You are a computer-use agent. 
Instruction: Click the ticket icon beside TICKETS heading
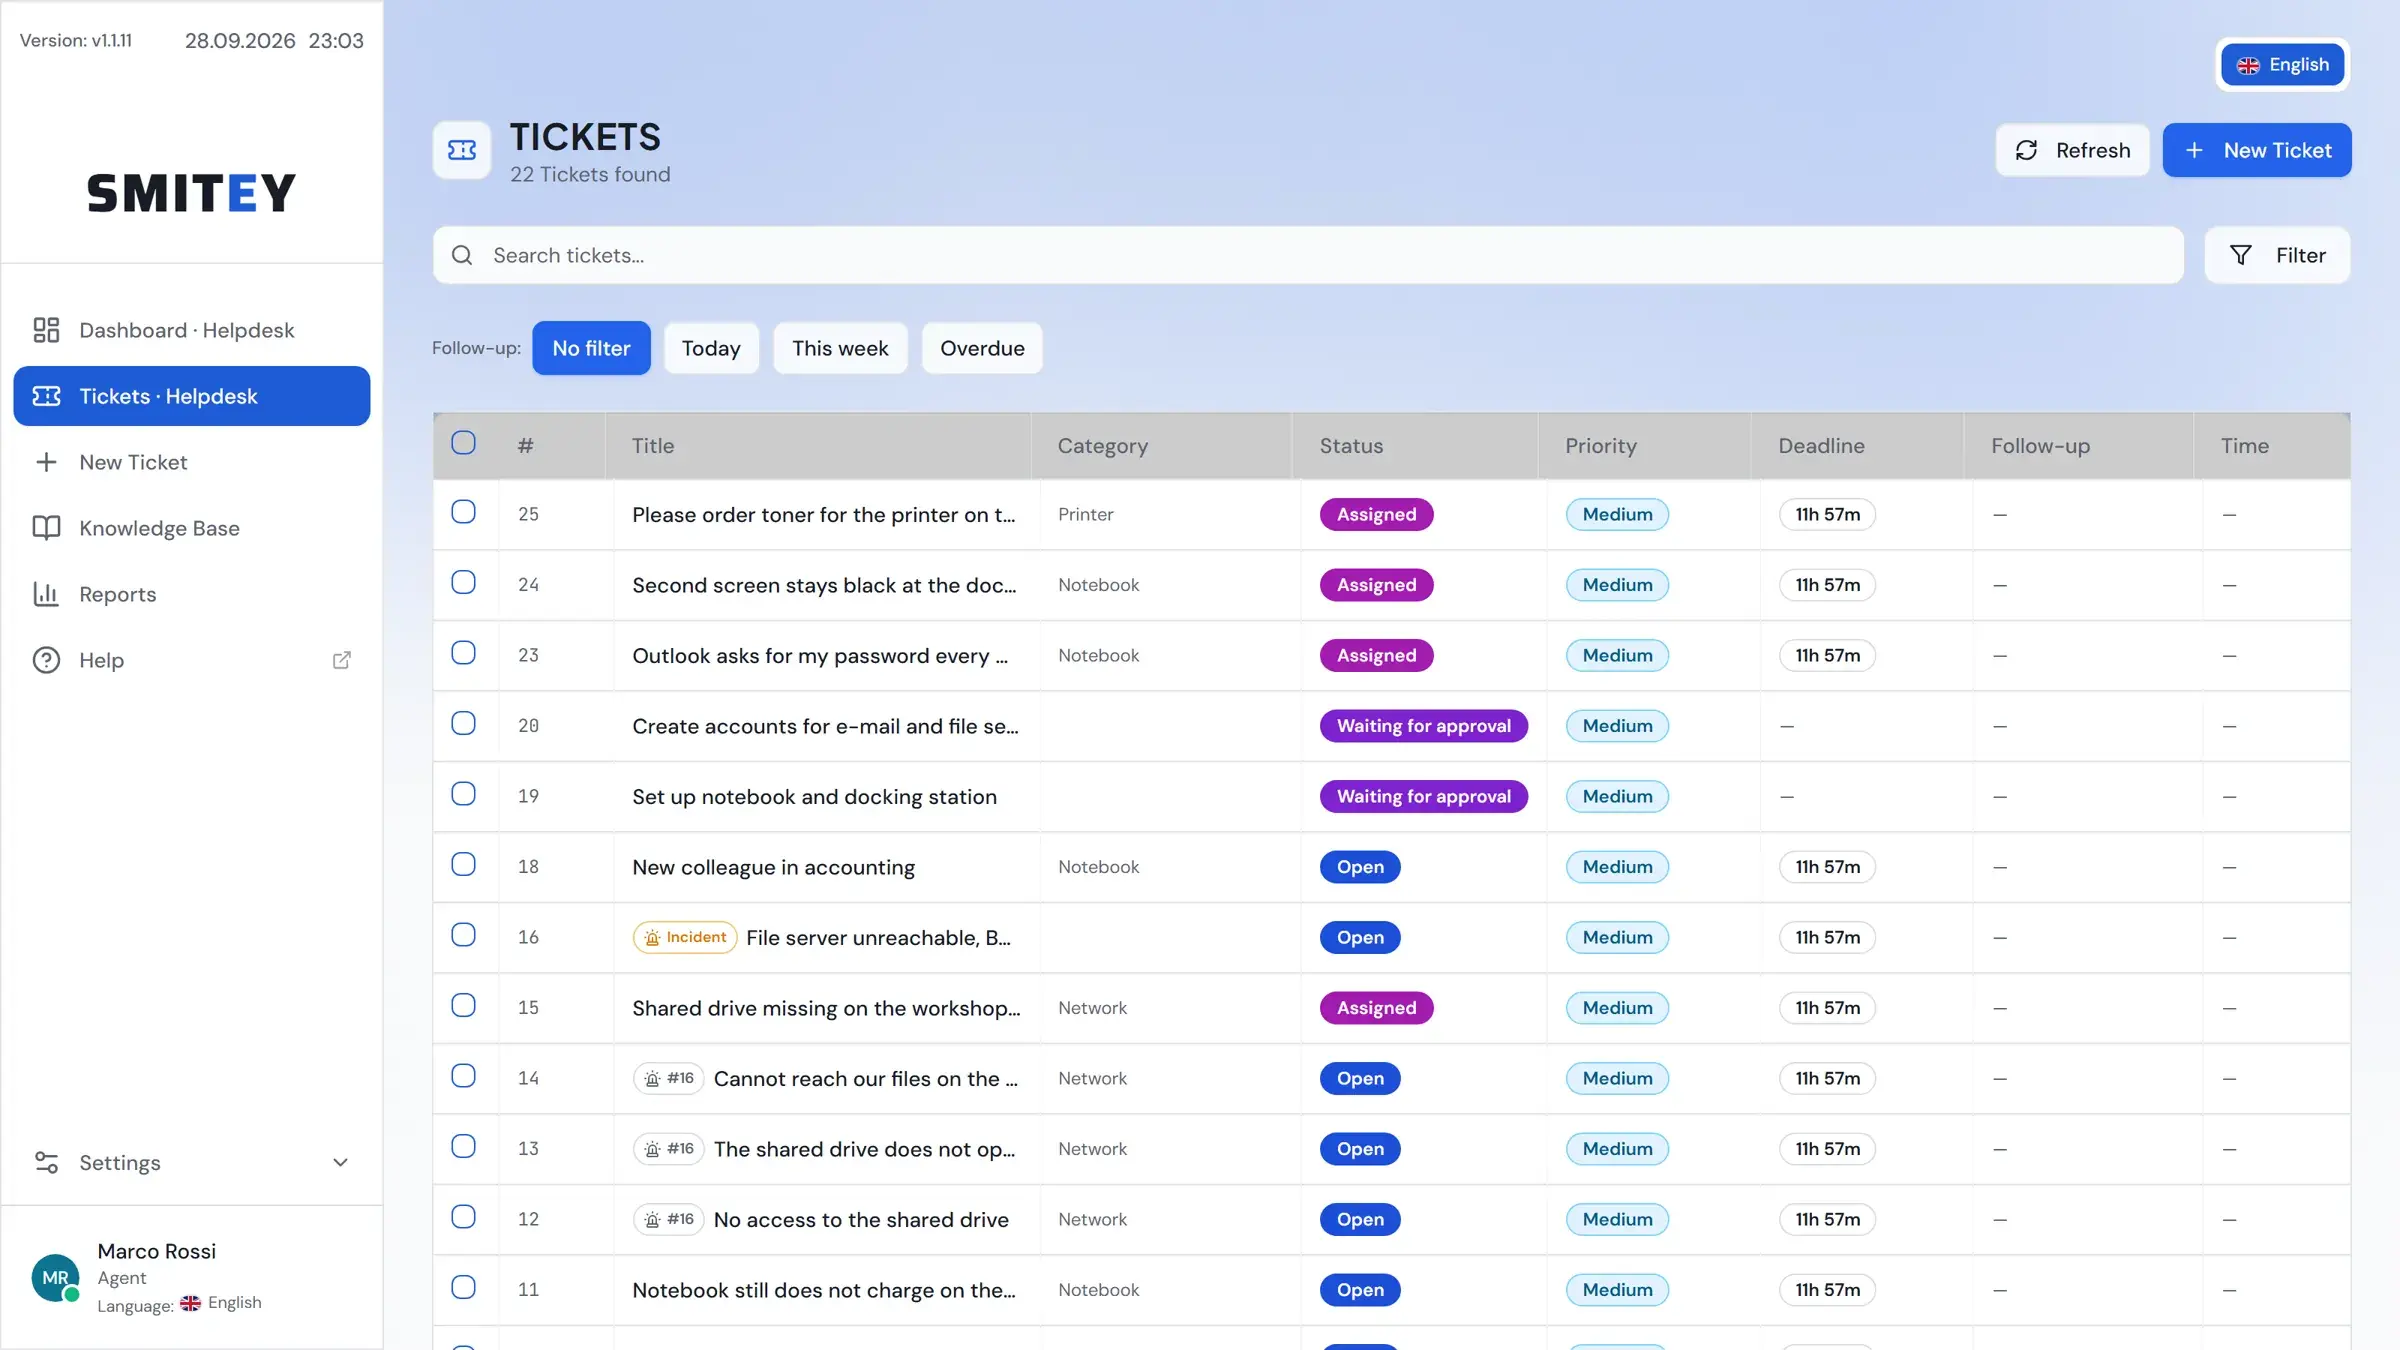tap(462, 150)
